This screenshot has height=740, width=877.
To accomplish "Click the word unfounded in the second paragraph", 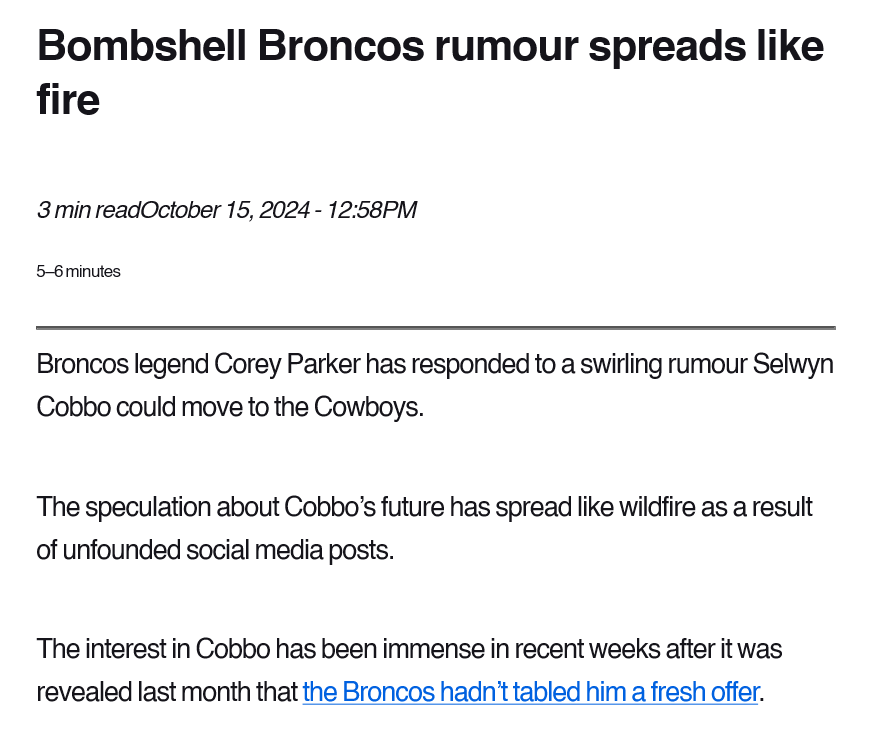I will click(121, 550).
